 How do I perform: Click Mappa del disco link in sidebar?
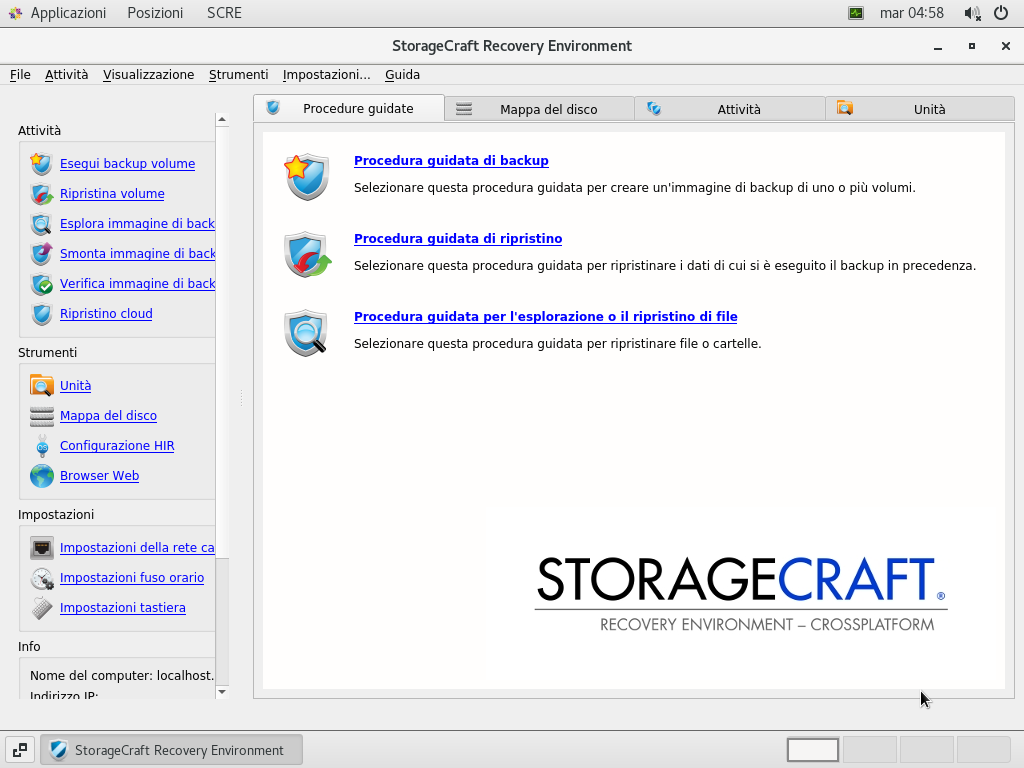108,416
